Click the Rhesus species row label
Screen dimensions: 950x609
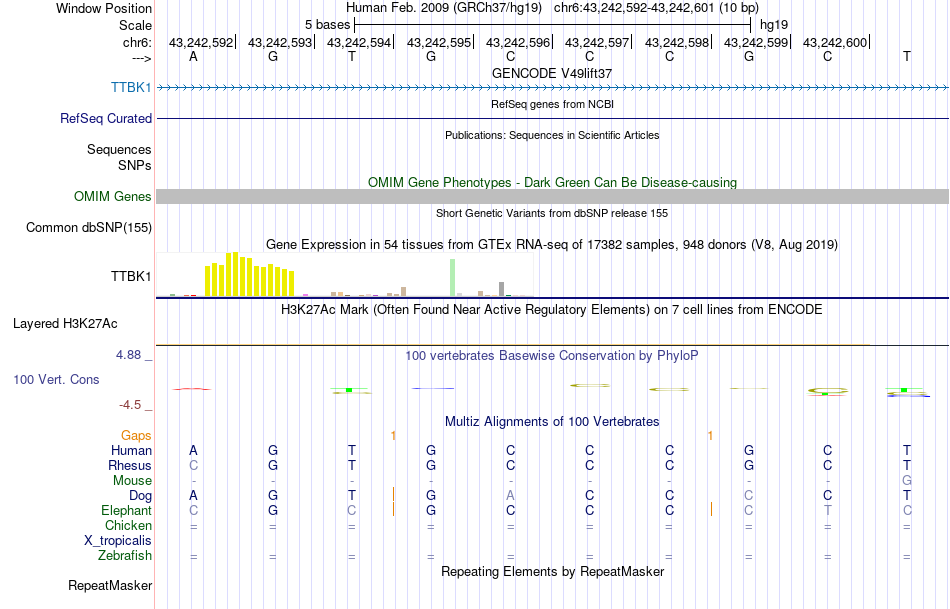pos(130,465)
